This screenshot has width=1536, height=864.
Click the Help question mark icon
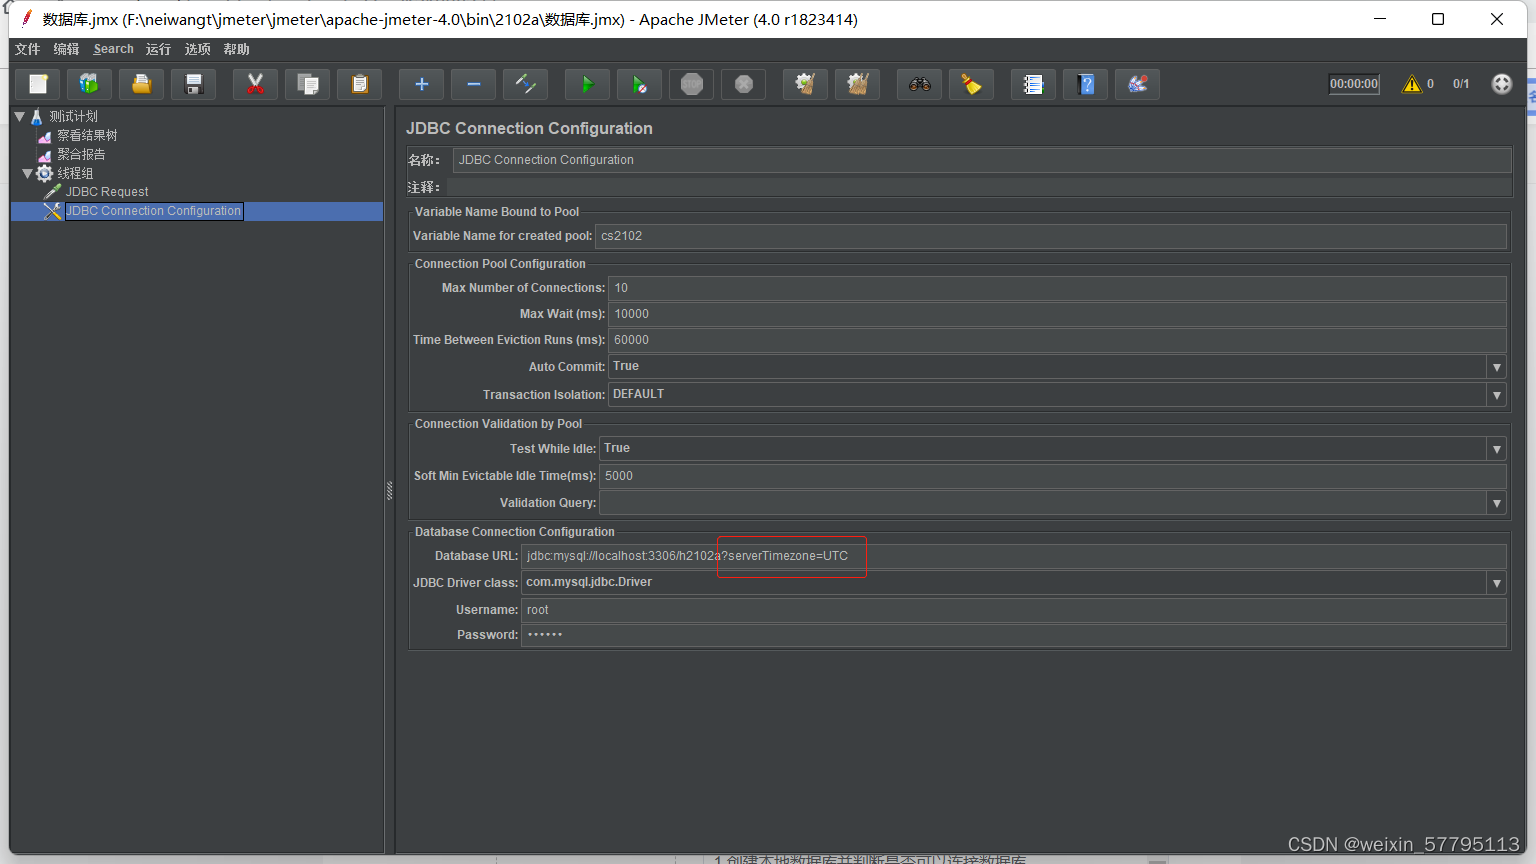(1086, 84)
